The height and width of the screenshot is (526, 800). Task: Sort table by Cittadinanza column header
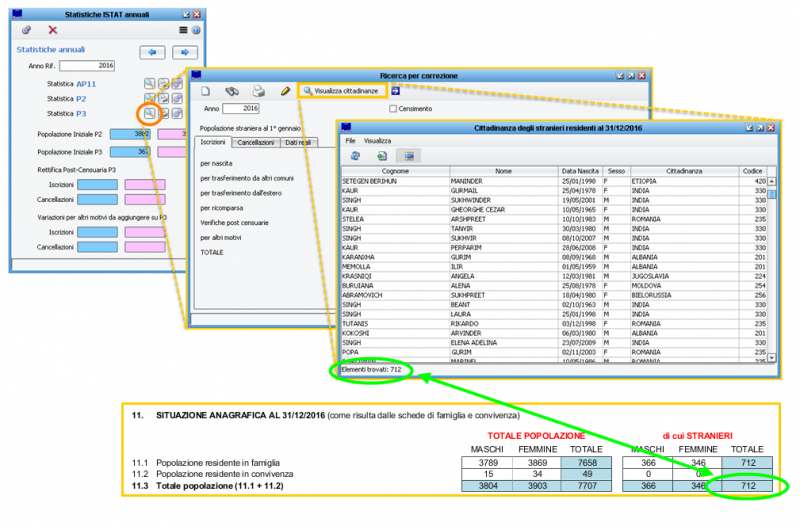[684, 171]
